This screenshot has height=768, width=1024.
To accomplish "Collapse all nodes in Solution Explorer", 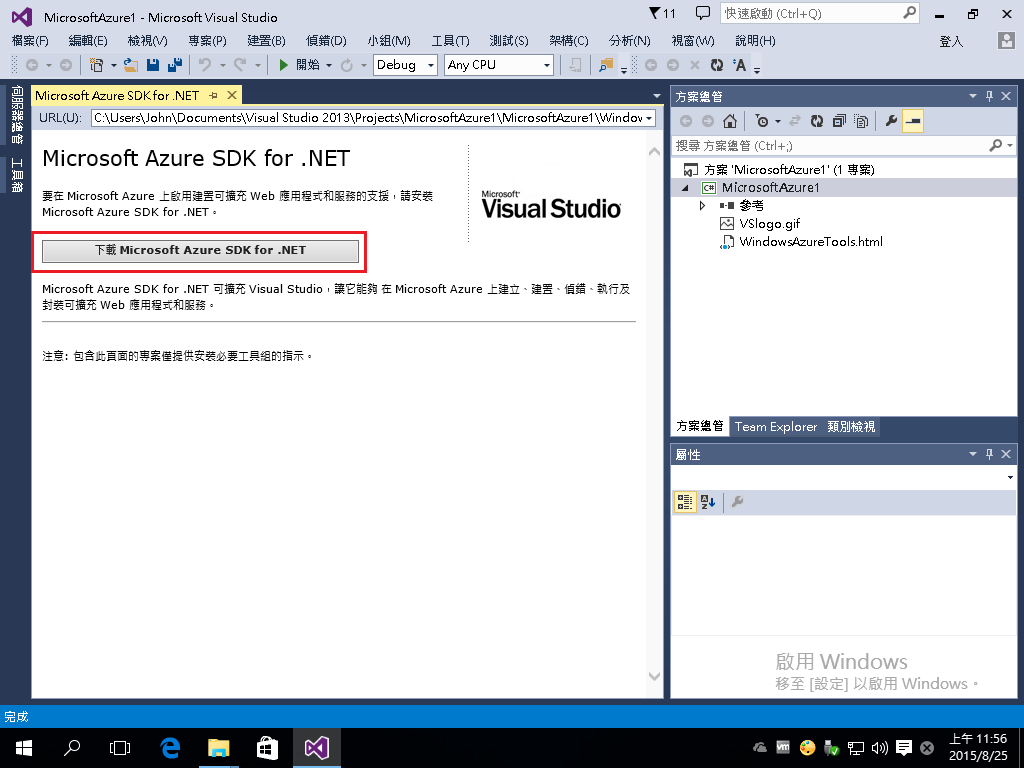I will click(x=839, y=121).
